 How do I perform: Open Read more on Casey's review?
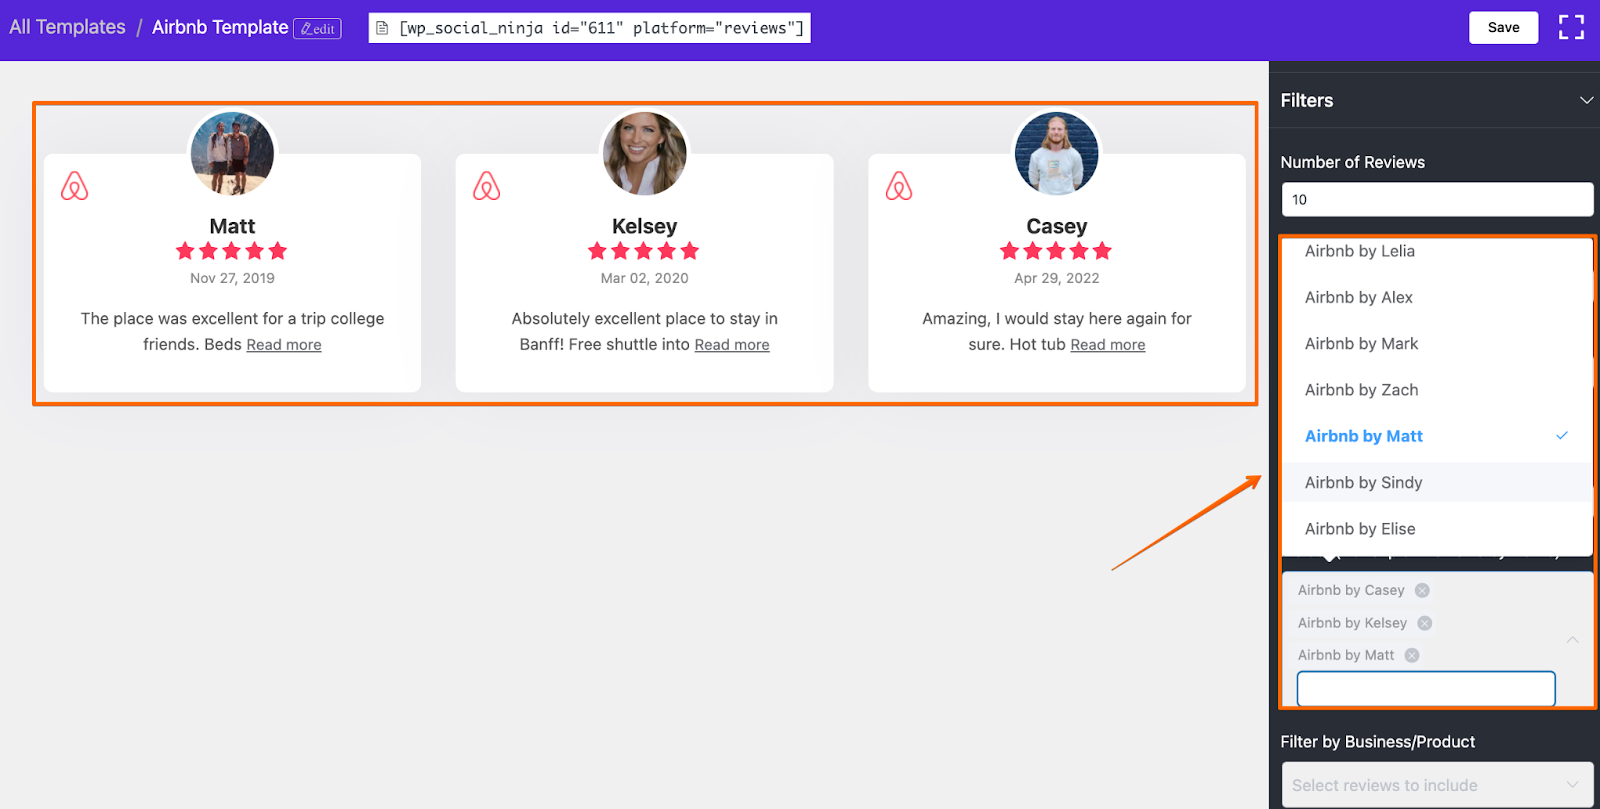pyautogui.click(x=1108, y=345)
